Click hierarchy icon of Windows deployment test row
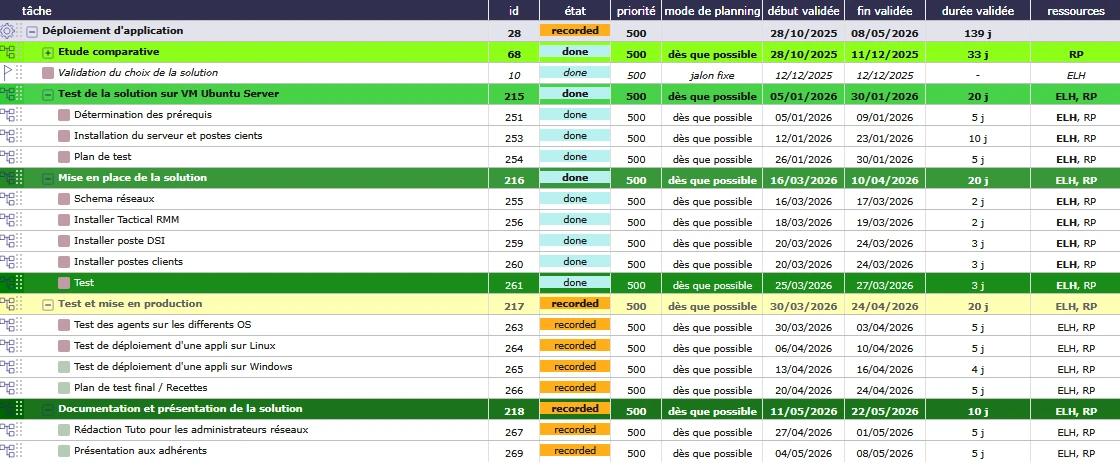This screenshot has width=1120, height=472. [x=8, y=367]
